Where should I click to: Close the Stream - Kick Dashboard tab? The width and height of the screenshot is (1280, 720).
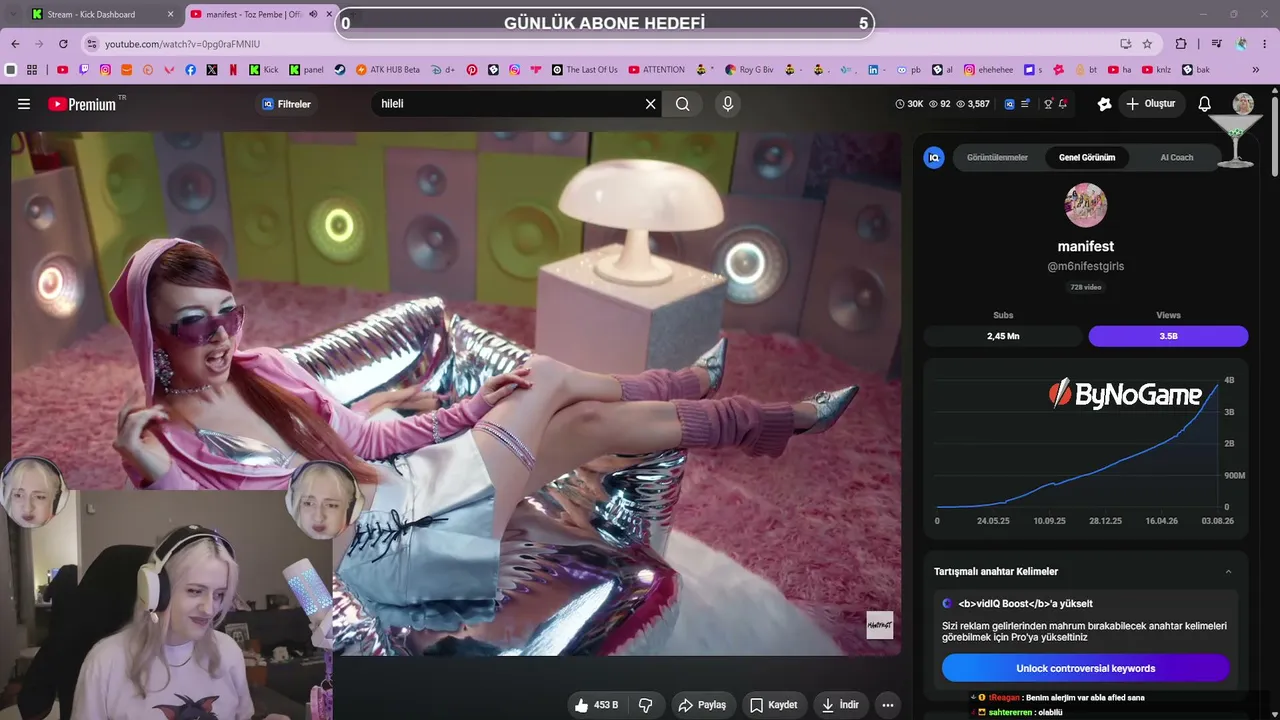[171, 14]
